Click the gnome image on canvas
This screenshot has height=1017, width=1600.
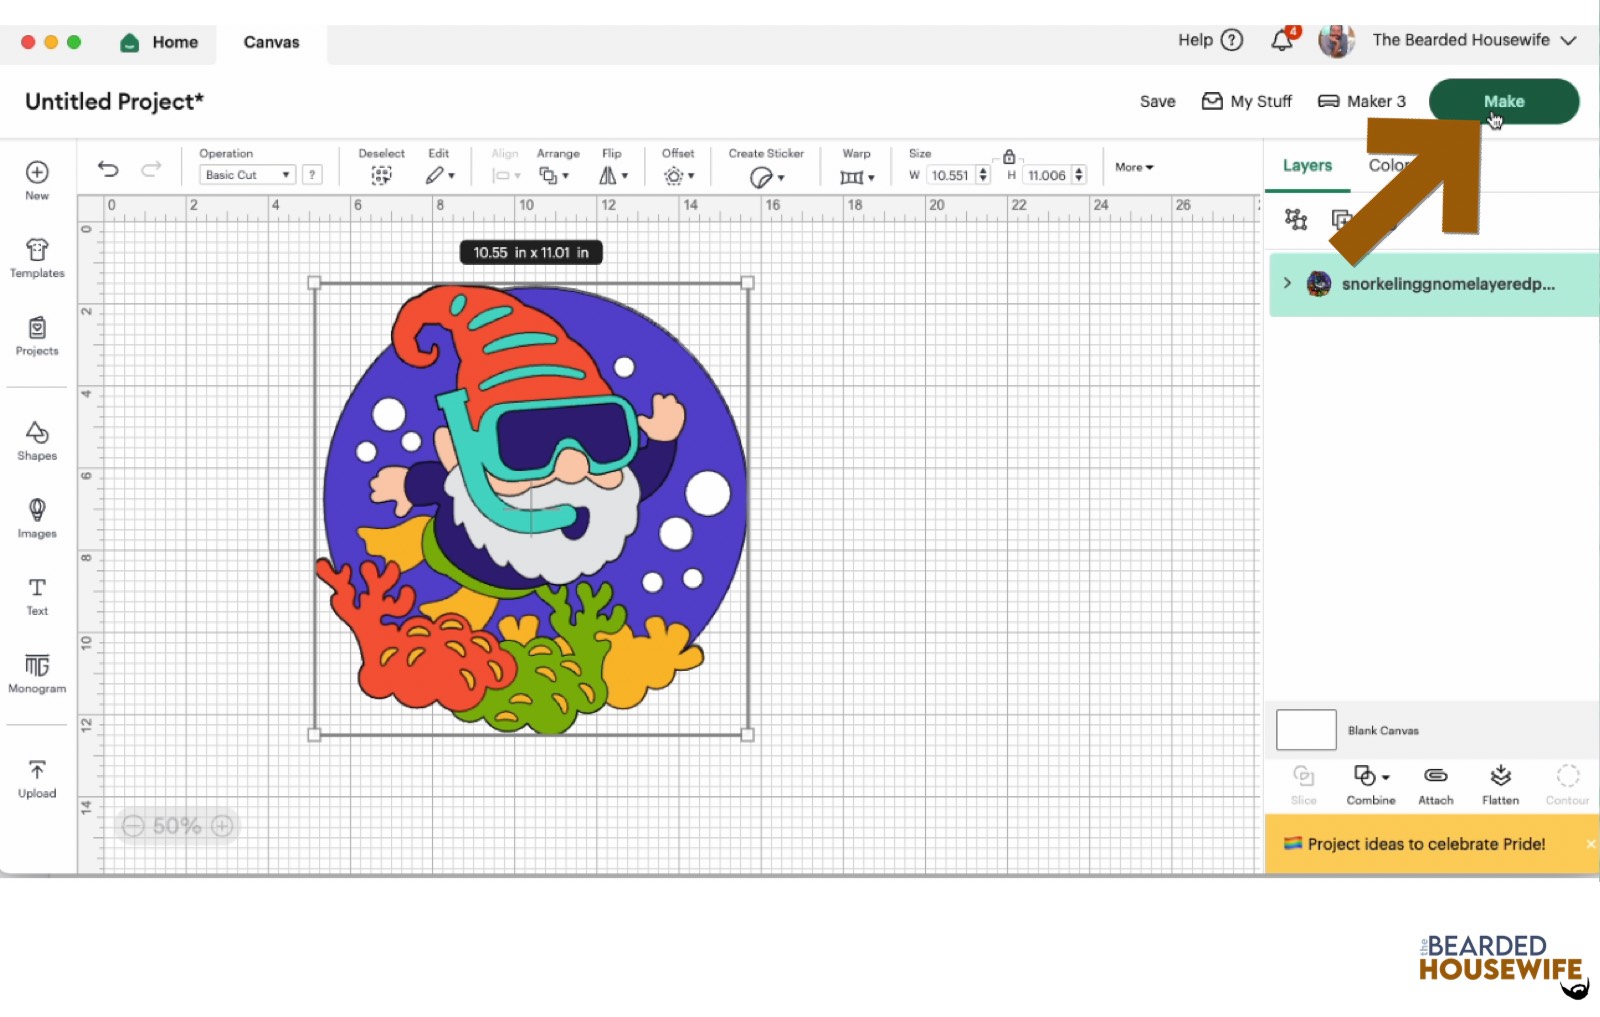pyautogui.click(x=531, y=508)
